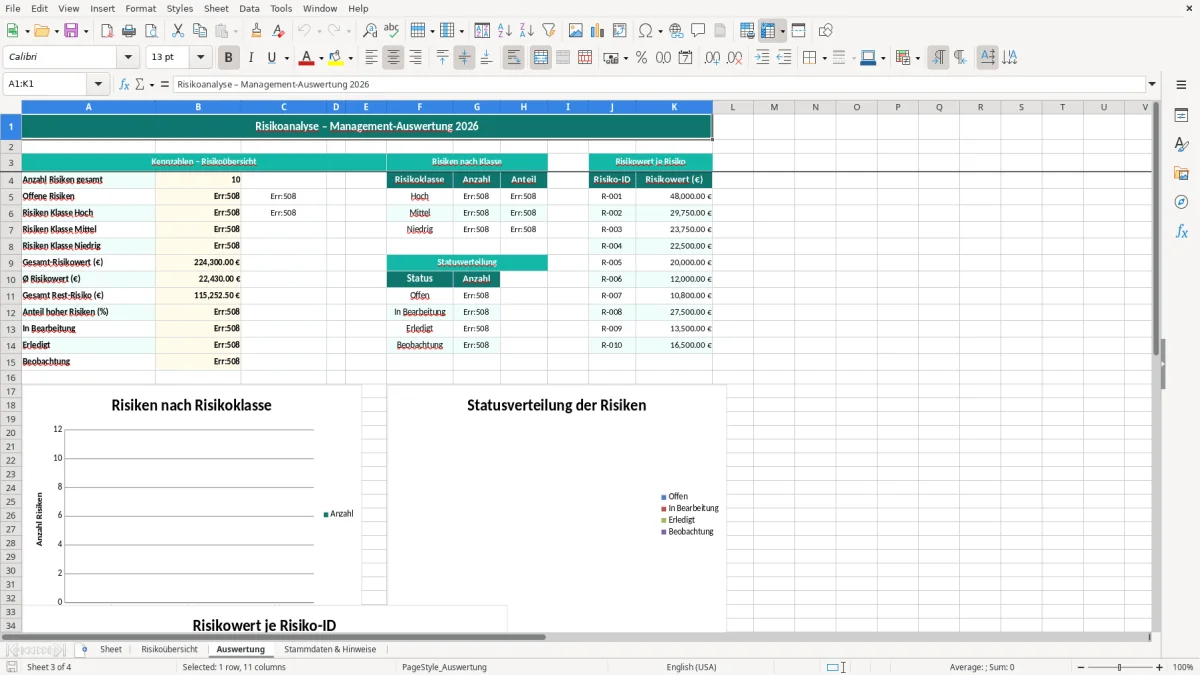Click the 100% zoom level

point(1183,667)
